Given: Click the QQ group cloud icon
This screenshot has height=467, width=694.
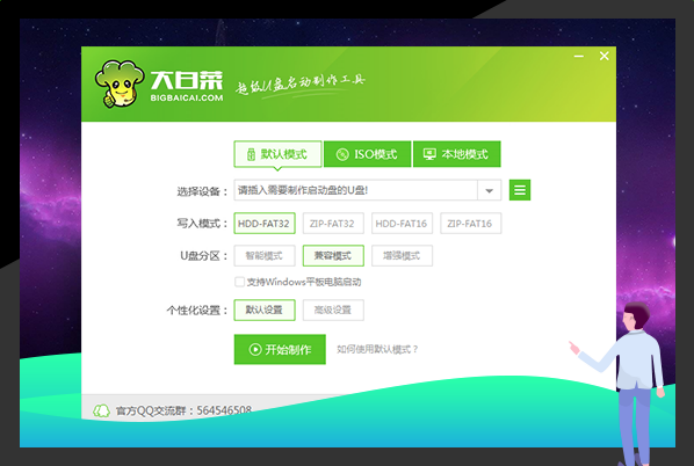Looking at the screenshot, I should tap(101, 410).
